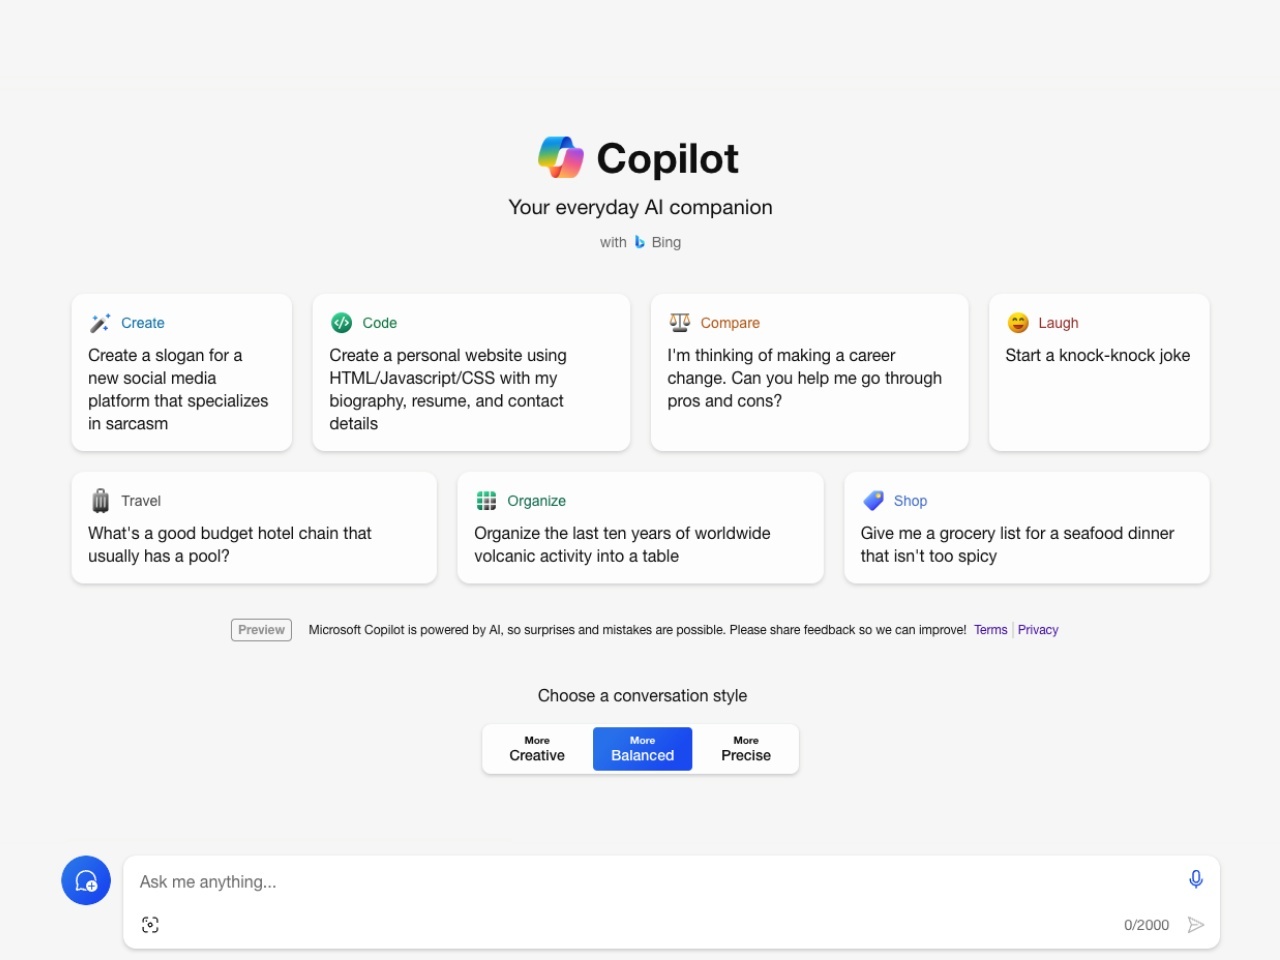1280x960 pixels.
Task: Click the Preview badge
Action: point(261,630)
